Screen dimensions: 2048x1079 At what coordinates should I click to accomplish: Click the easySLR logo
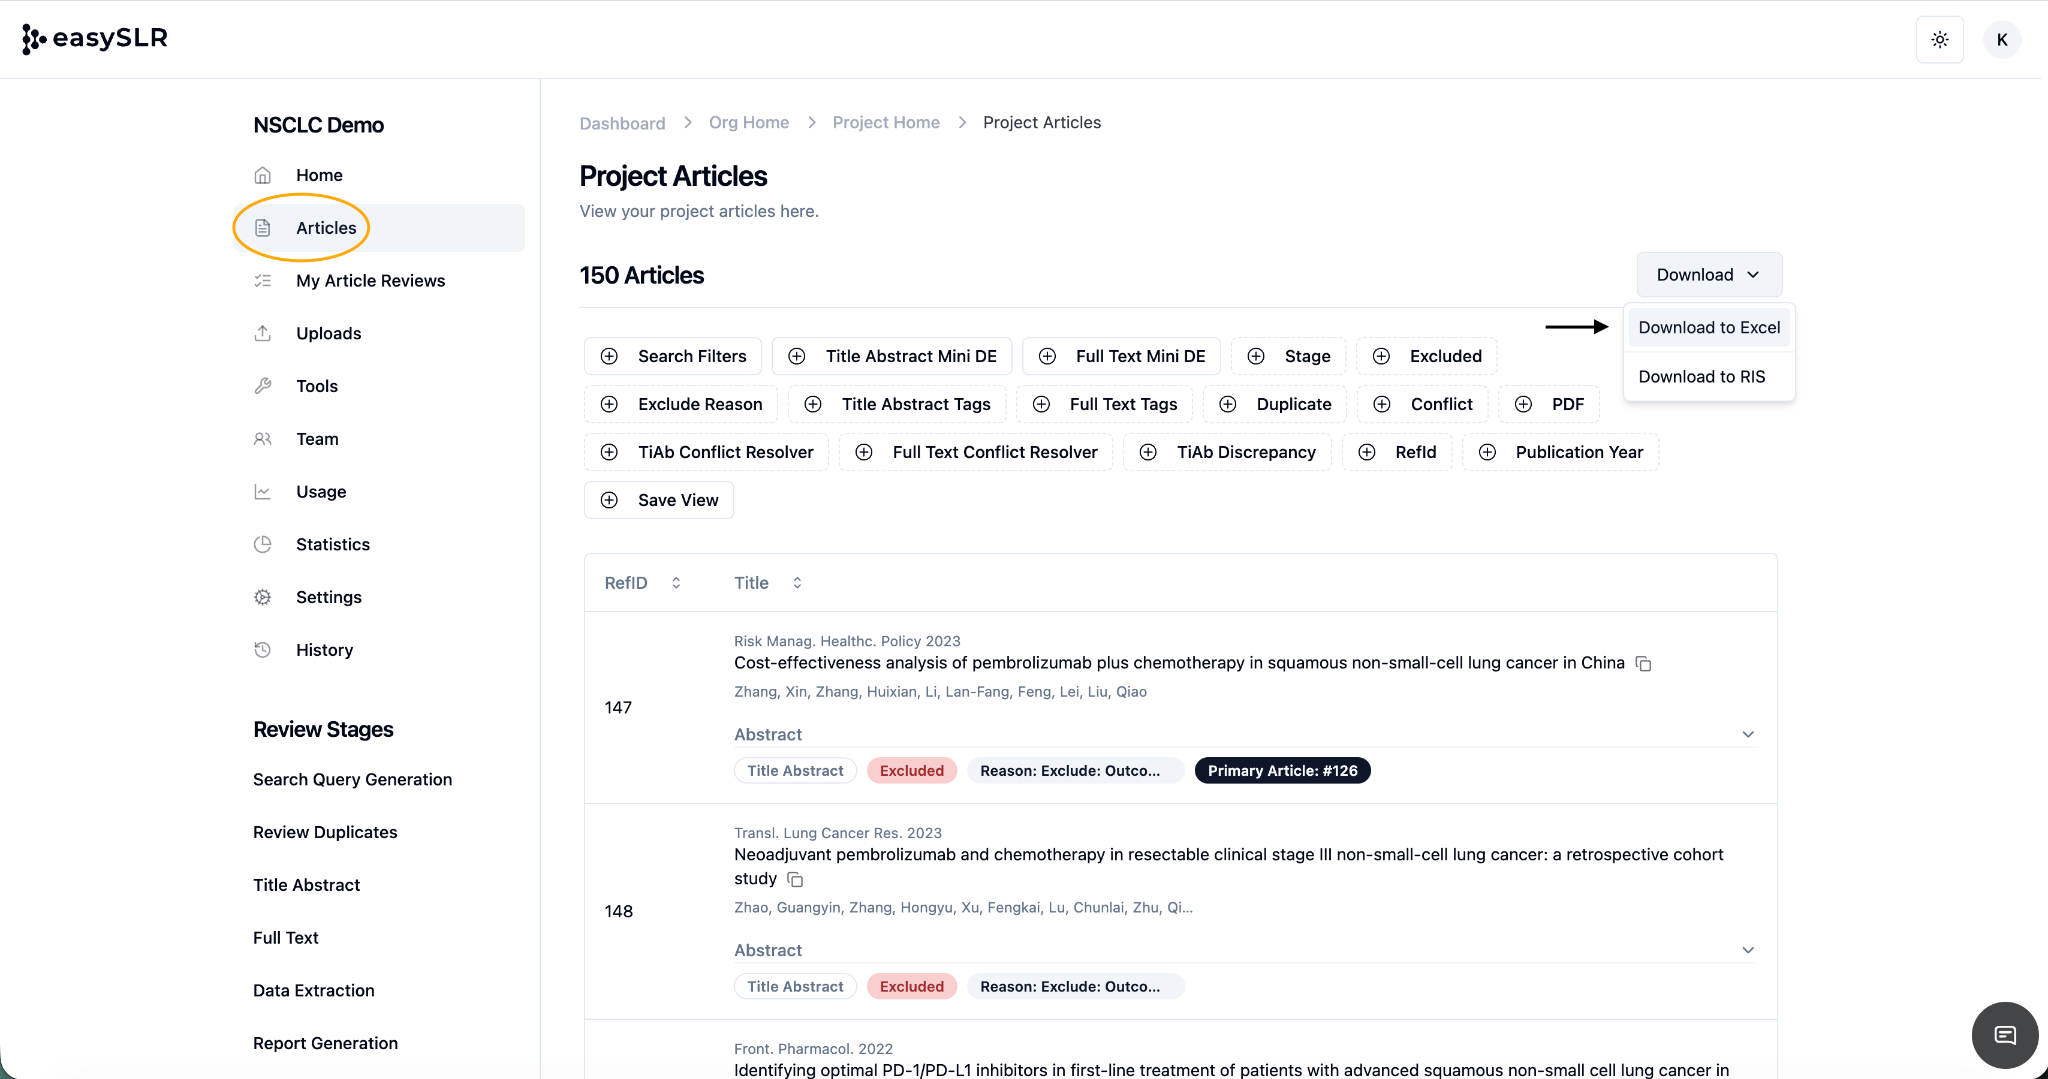[95, 39]
